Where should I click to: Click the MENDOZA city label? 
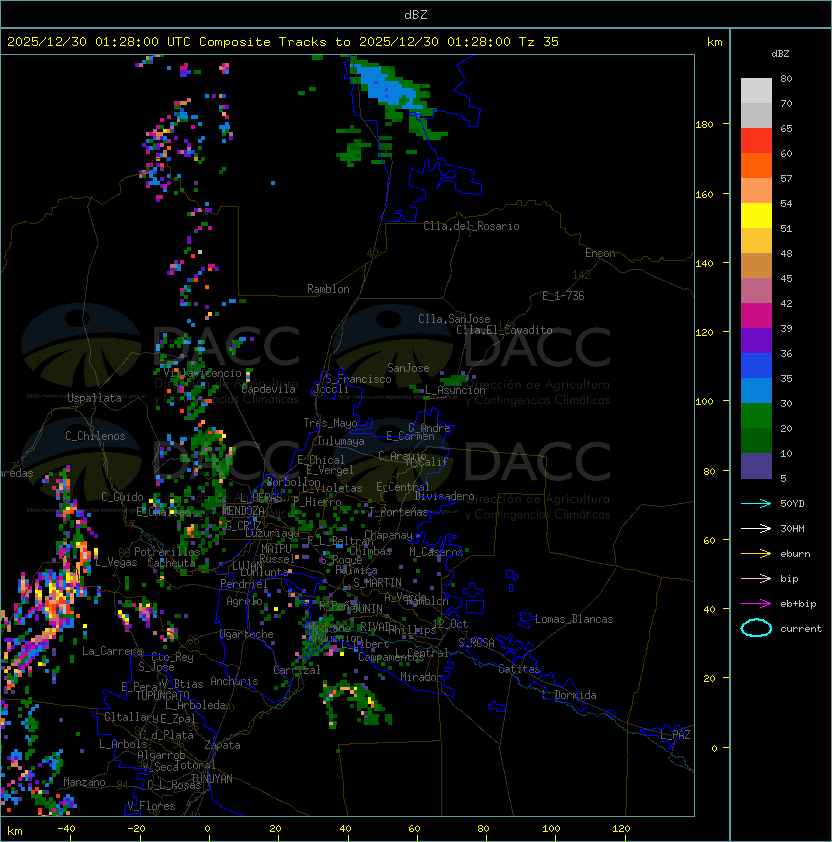tap(243, 511)
